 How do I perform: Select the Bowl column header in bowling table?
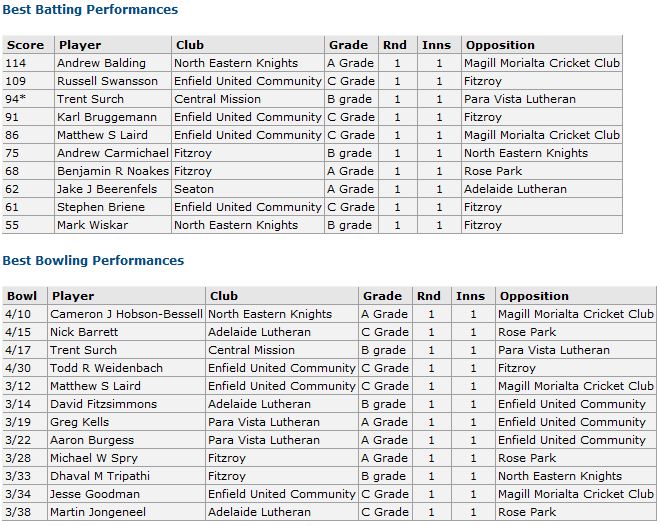click(x=22, y=296)
